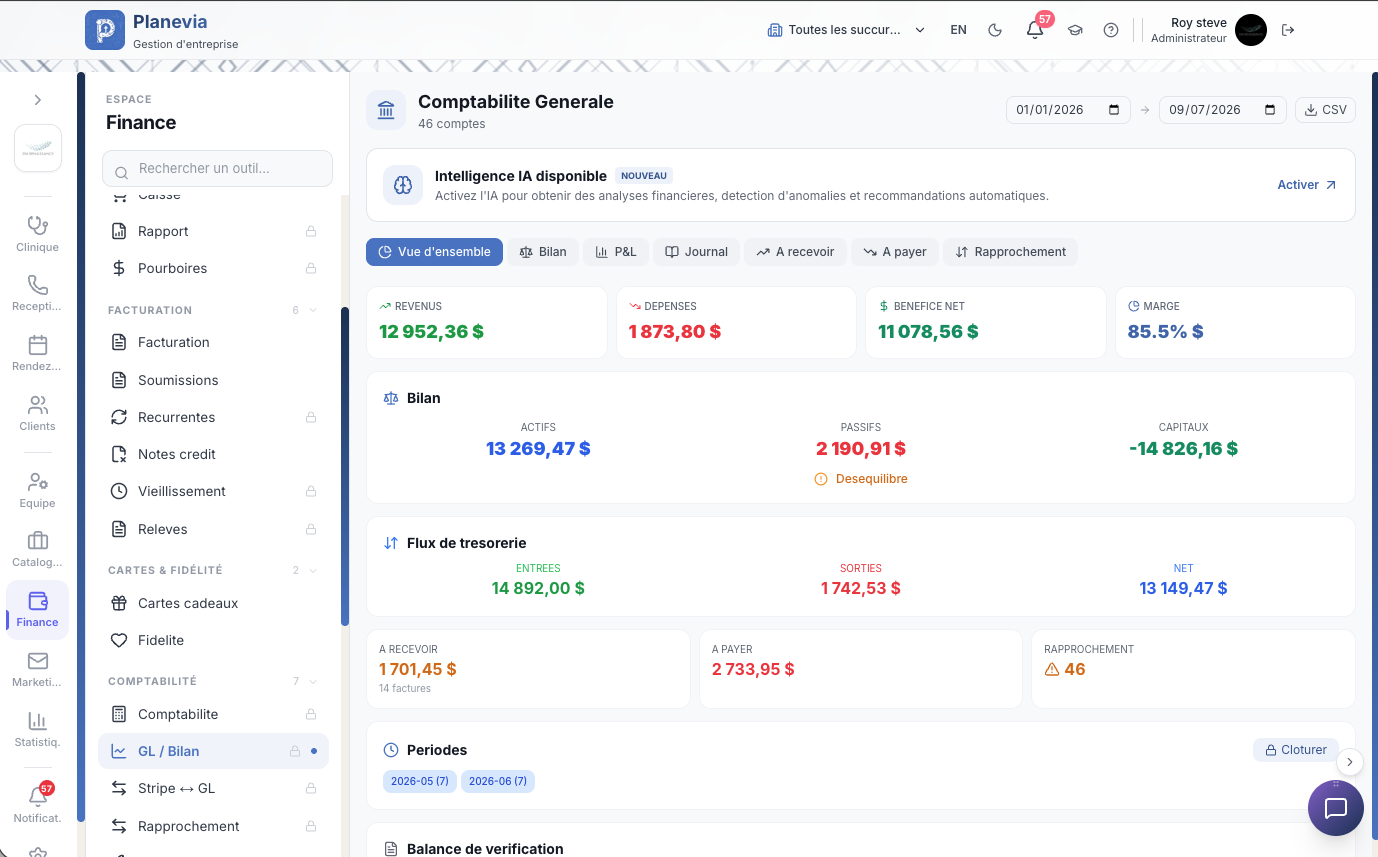The image size is (1378, 857).
Task: Switch language to EN
Action: coord(958,30)
